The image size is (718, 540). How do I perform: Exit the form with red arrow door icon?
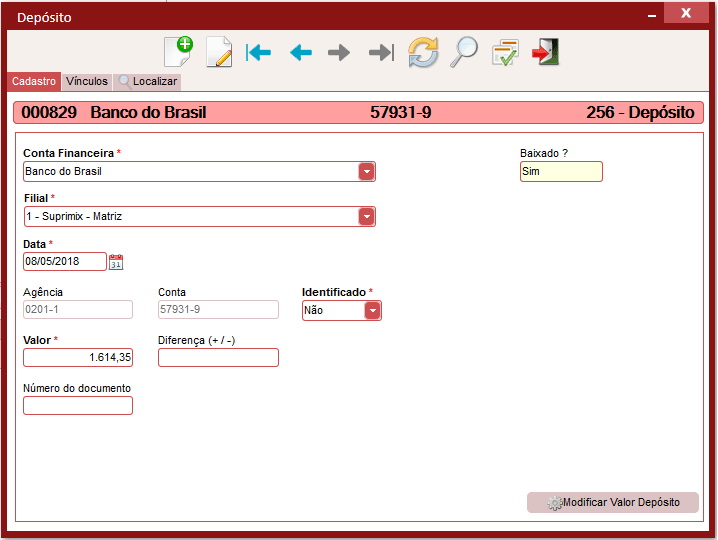pos(546,52)
